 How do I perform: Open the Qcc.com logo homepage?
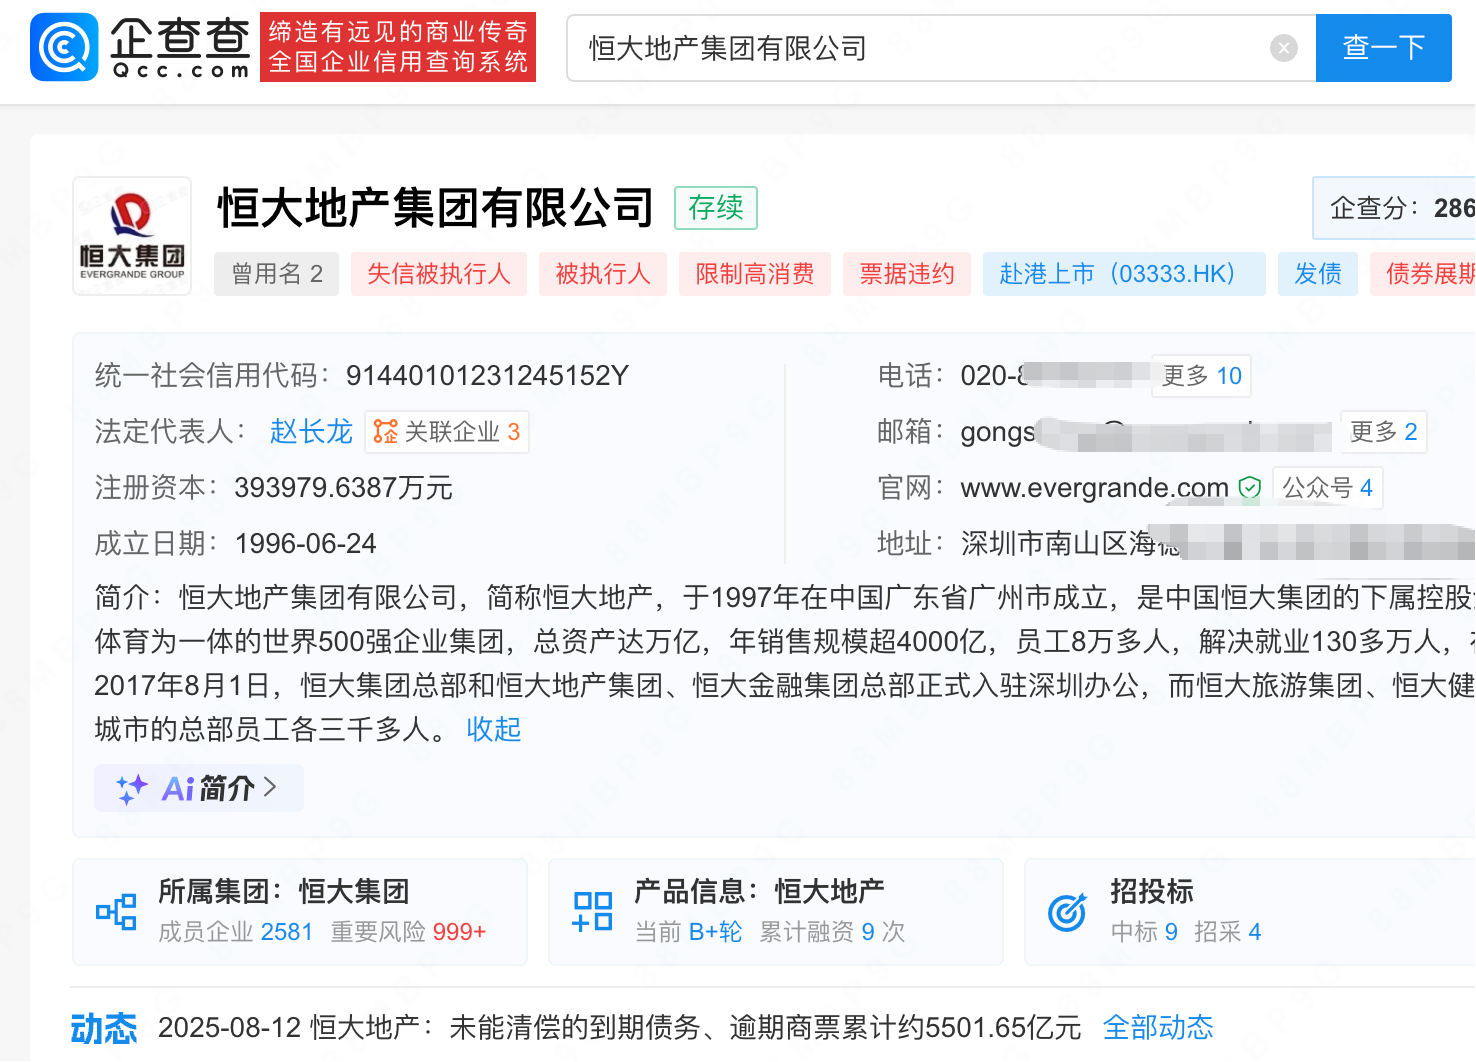coord(140,47)
